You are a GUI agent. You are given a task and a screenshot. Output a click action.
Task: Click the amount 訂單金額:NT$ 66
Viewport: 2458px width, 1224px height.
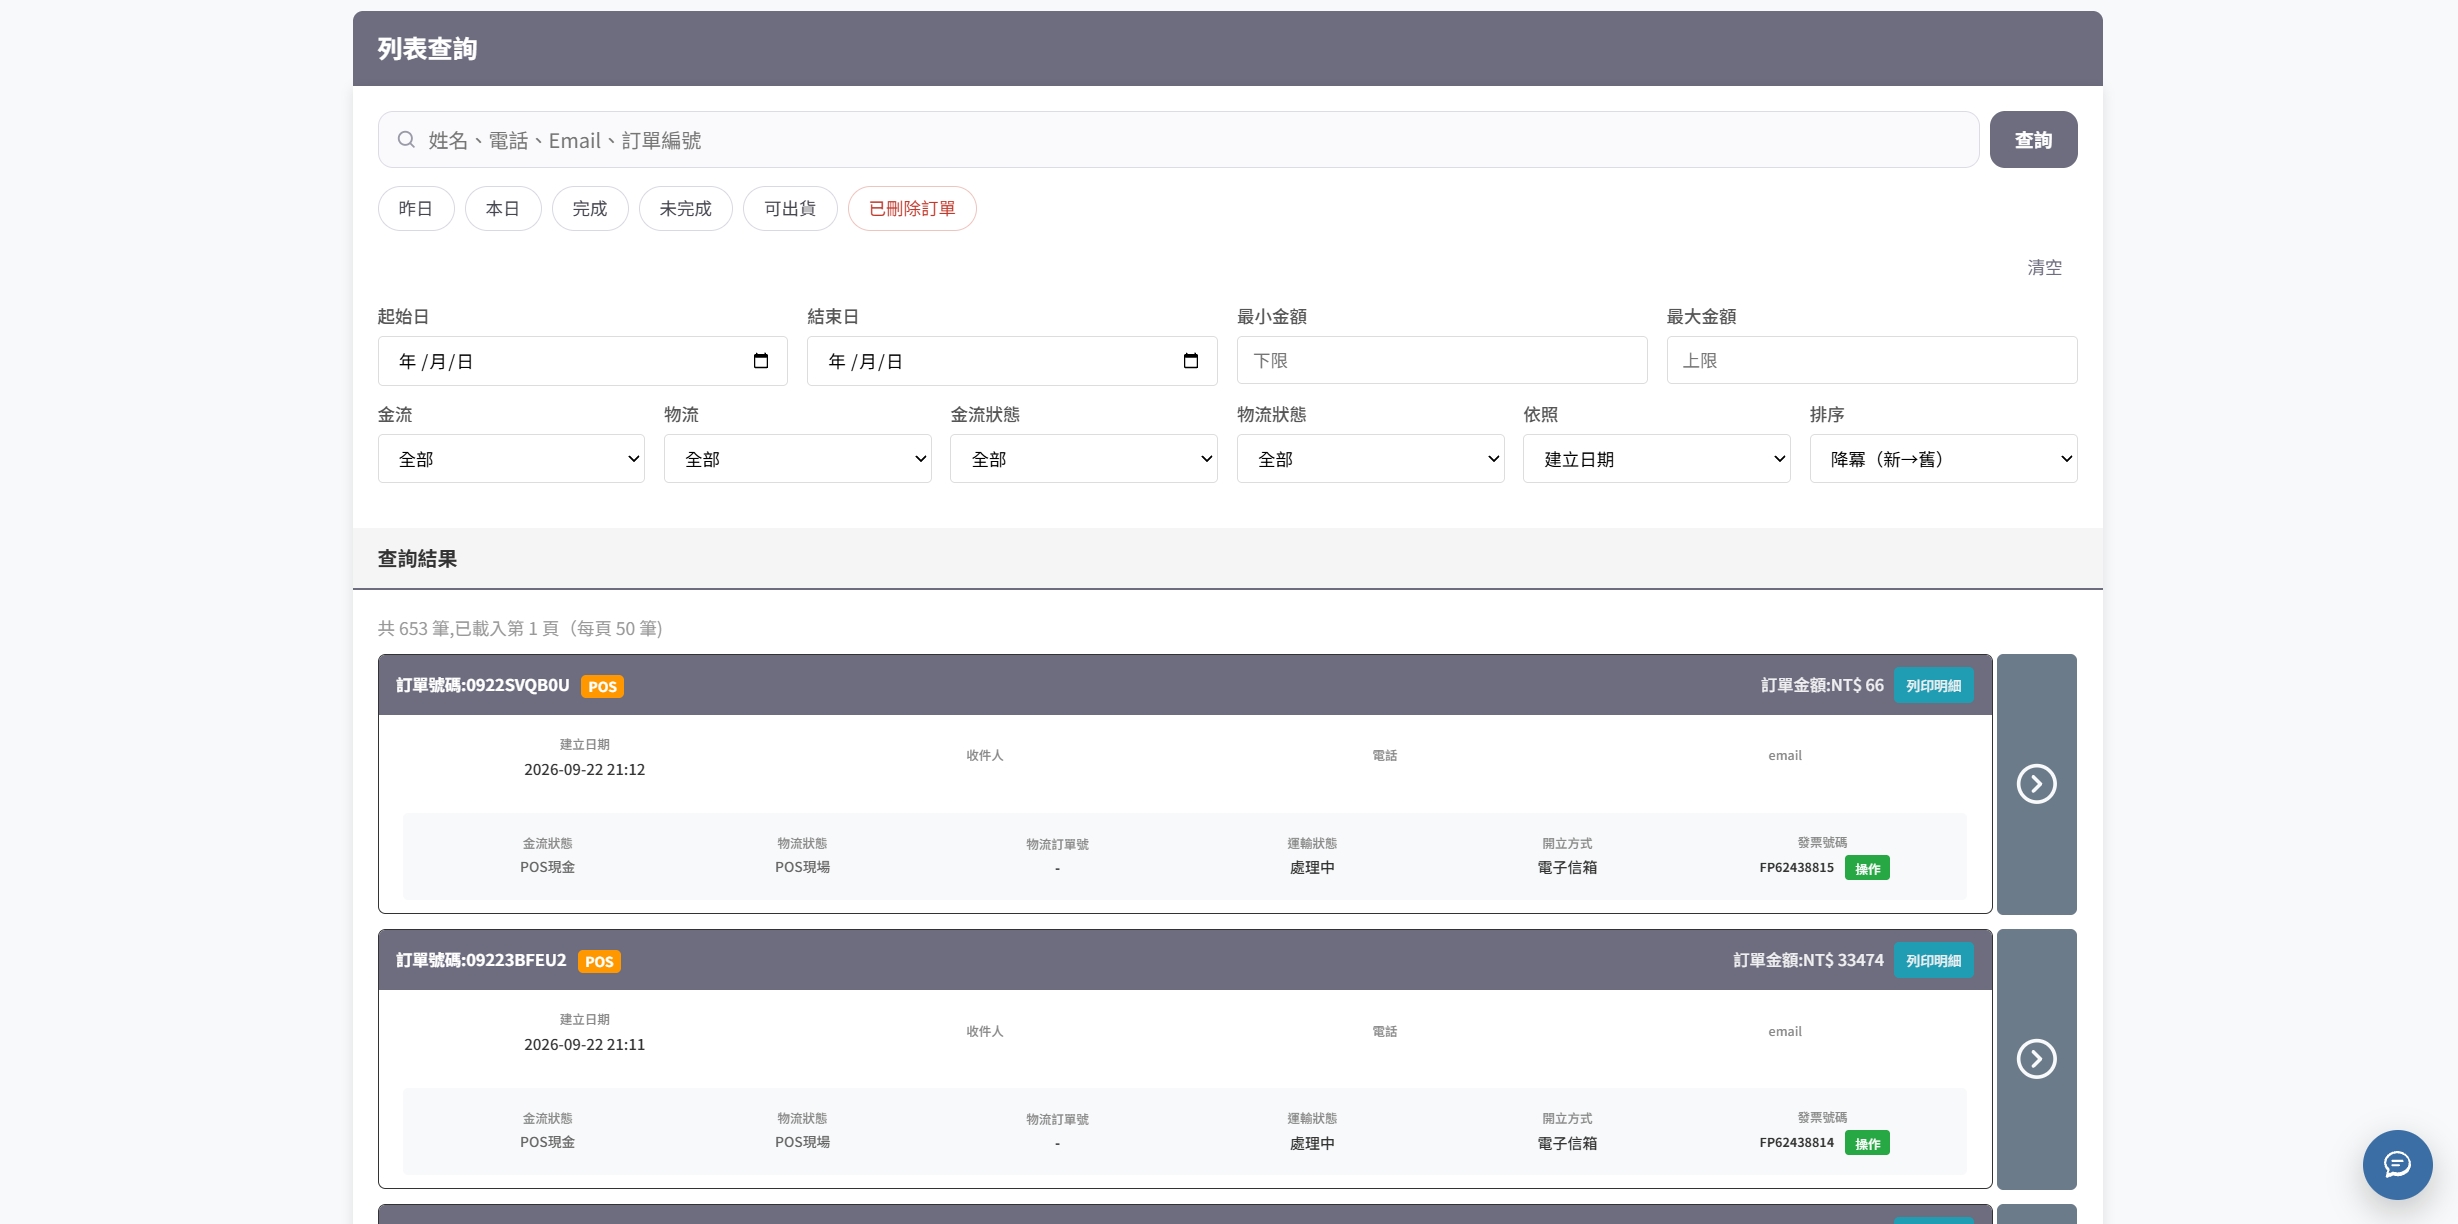click(x=1823, y=685)
